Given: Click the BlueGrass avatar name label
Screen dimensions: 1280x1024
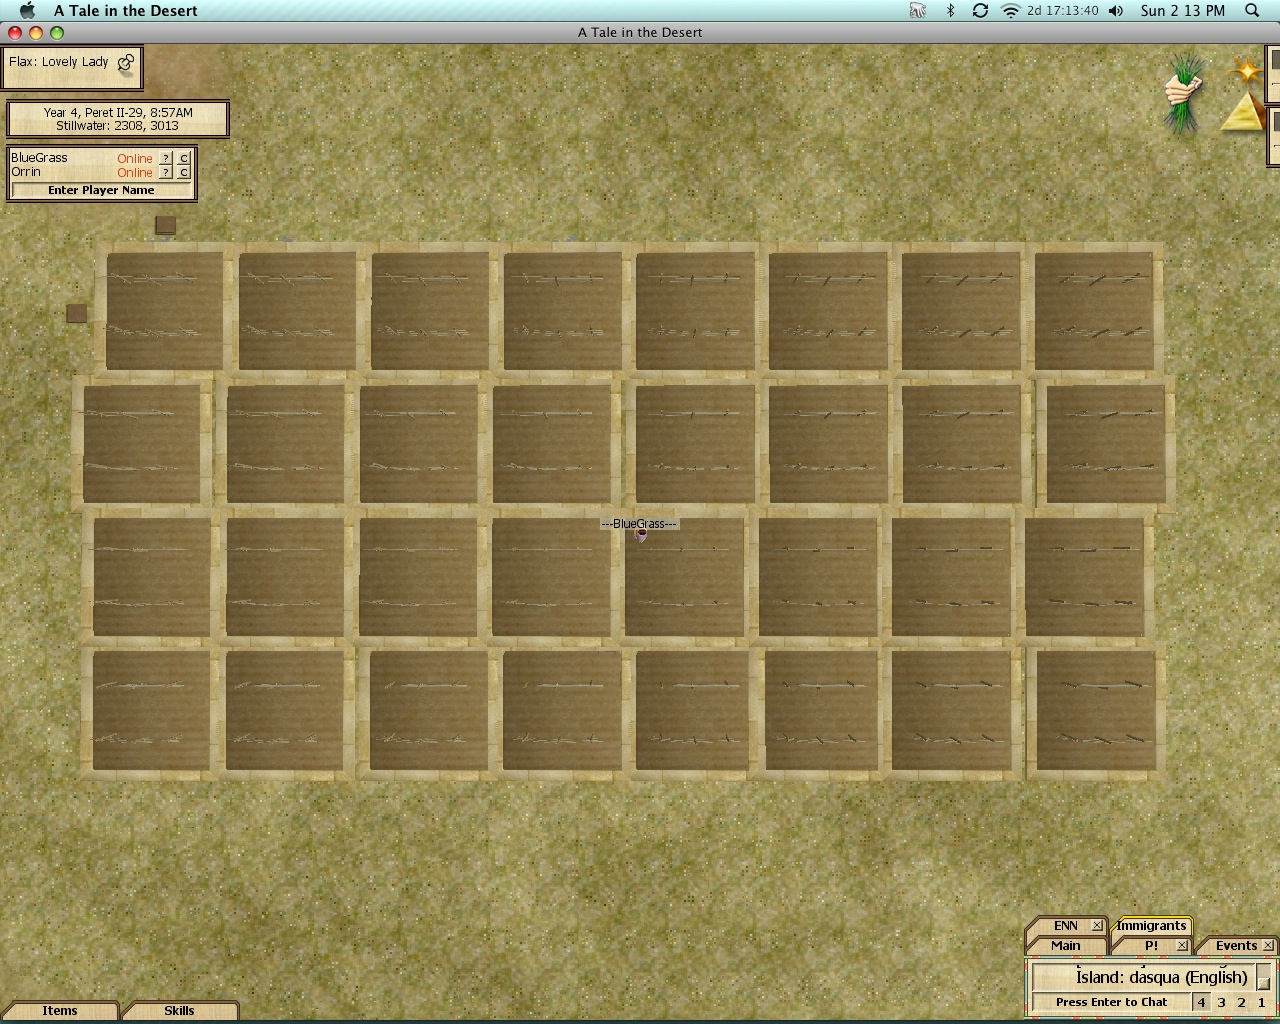Looking at the screenshot, I should coord(639,523).
